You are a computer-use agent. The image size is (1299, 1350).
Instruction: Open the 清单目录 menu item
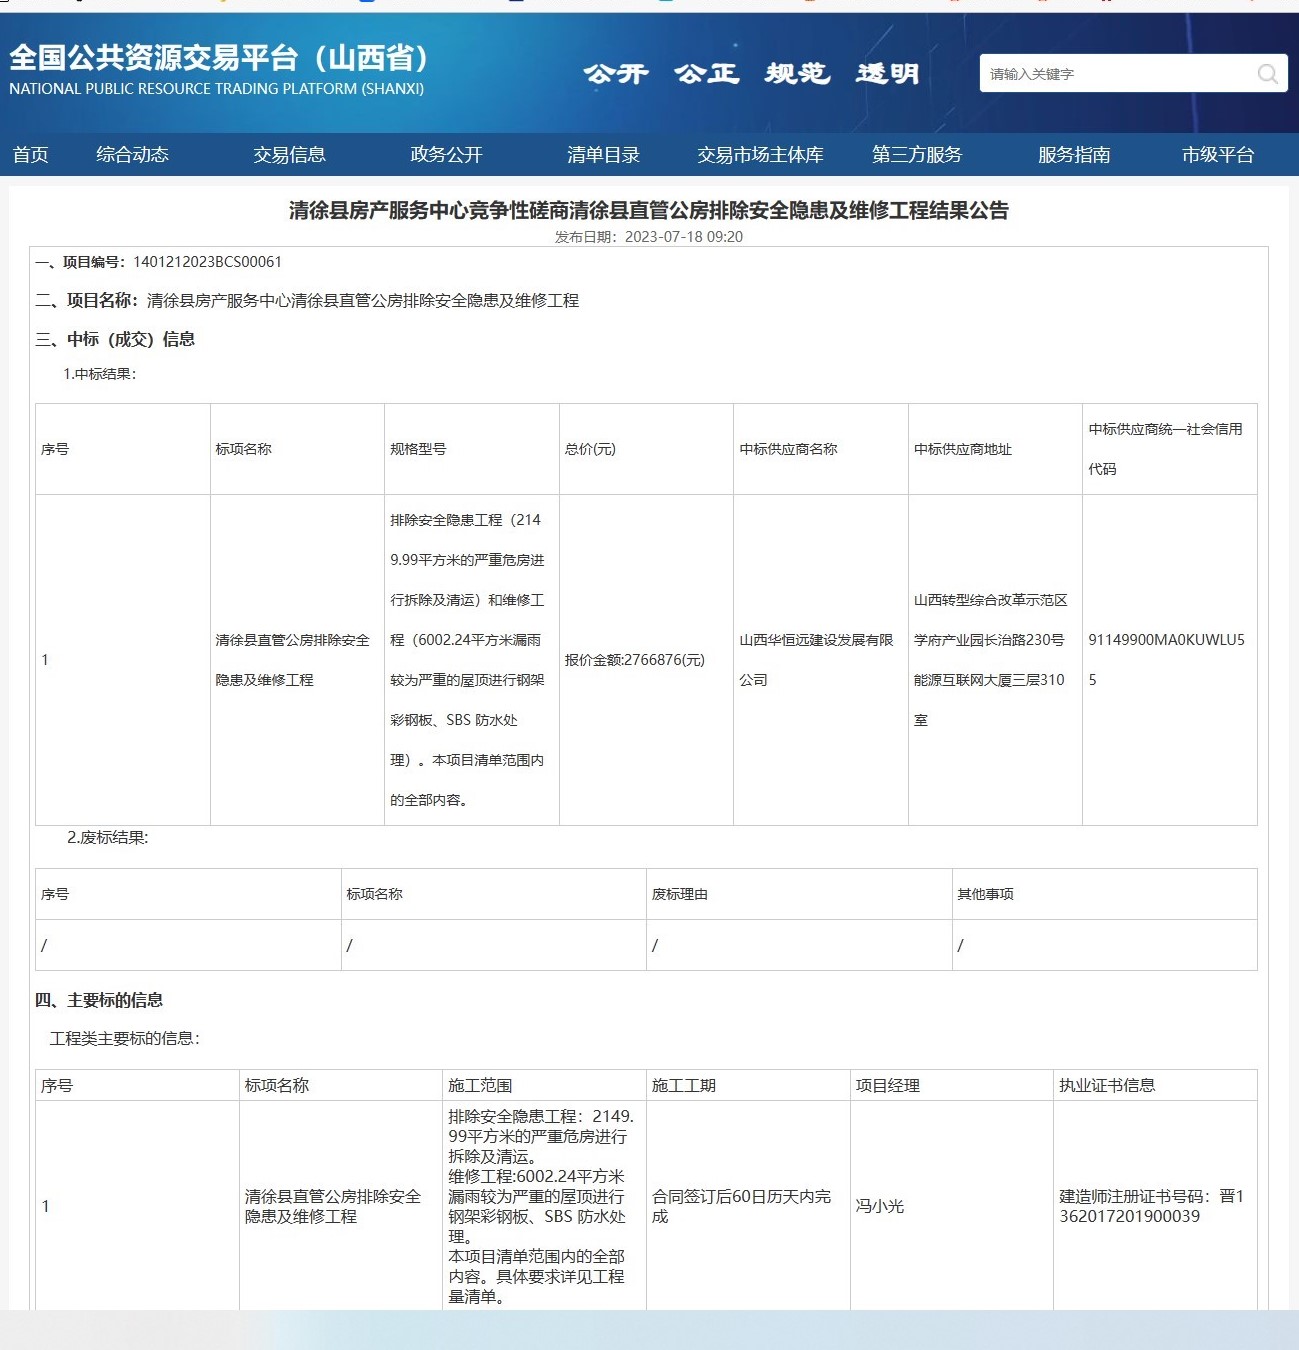pos(603,155)
